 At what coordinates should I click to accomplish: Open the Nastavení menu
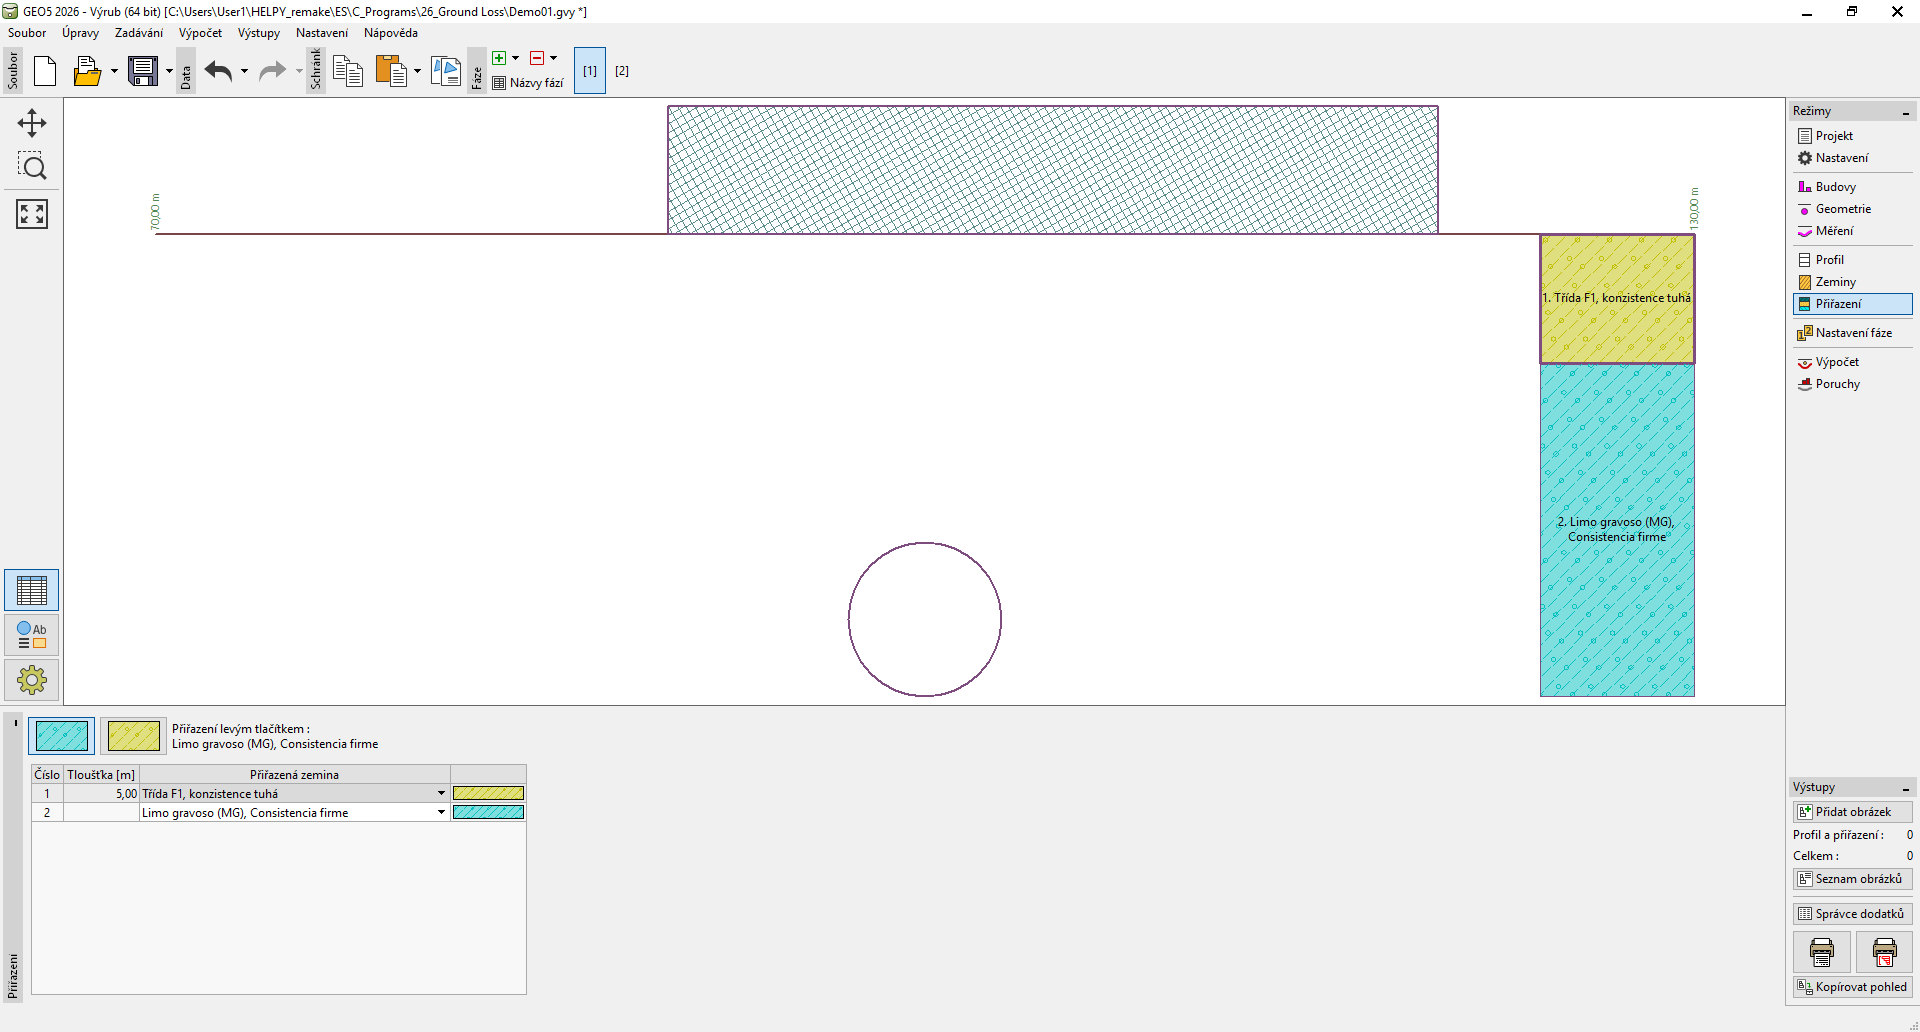tap(321, 33)
